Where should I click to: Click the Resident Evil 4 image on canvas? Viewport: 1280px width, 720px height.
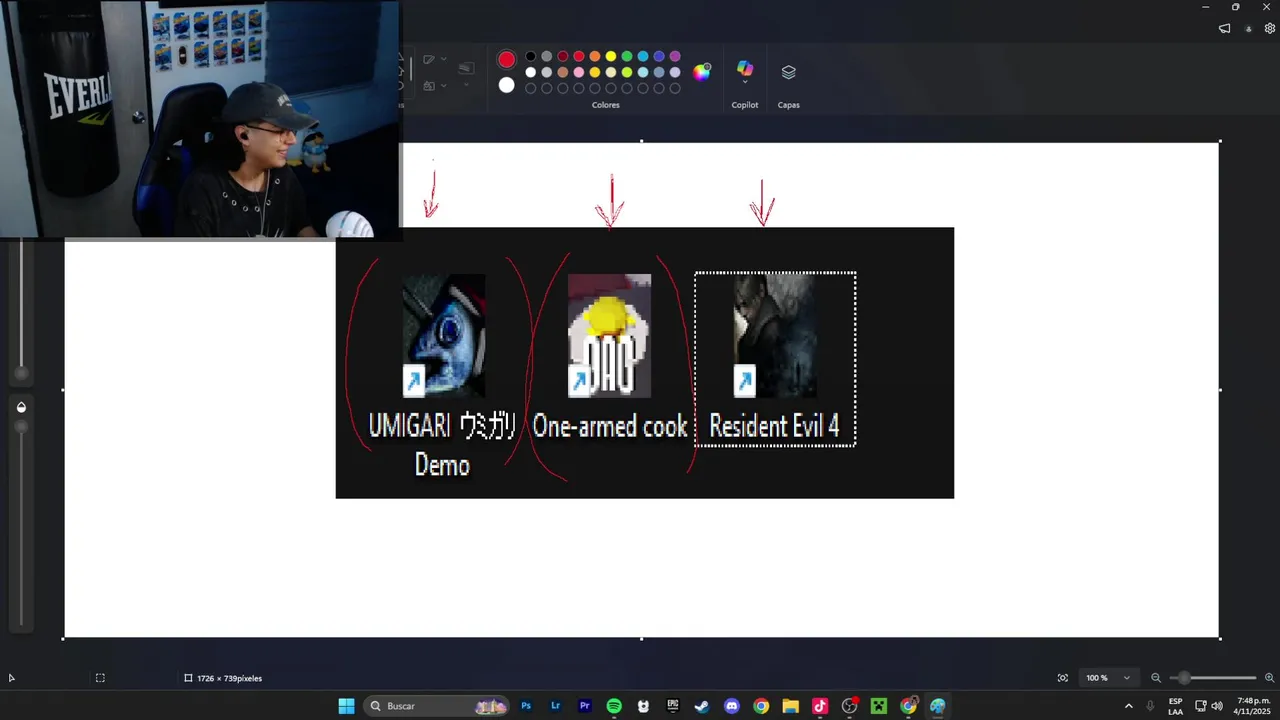tap(775, 336)
